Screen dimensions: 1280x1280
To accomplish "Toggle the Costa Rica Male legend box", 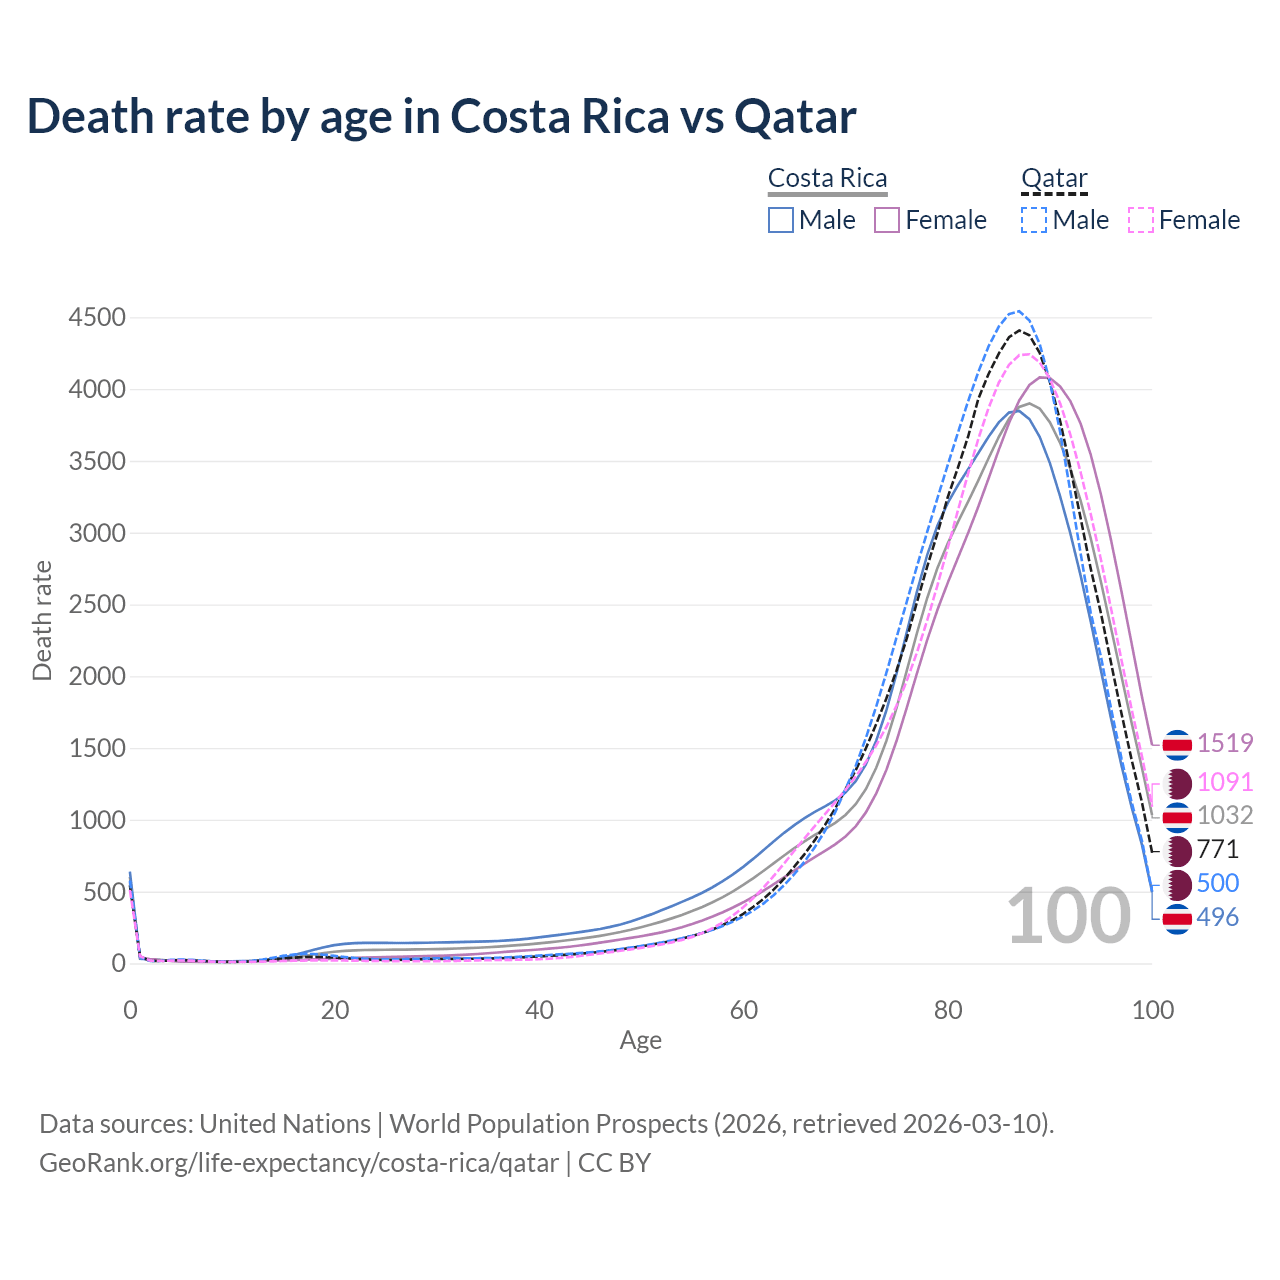I will (x=781, y=220).
